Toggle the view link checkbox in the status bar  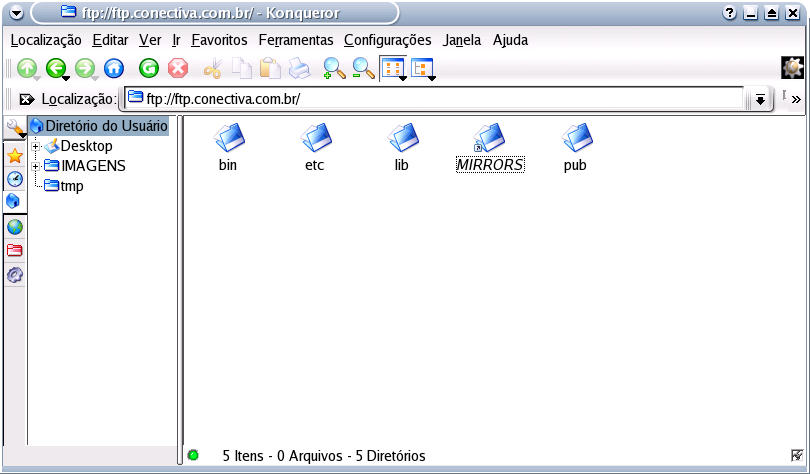pos(797,455)
